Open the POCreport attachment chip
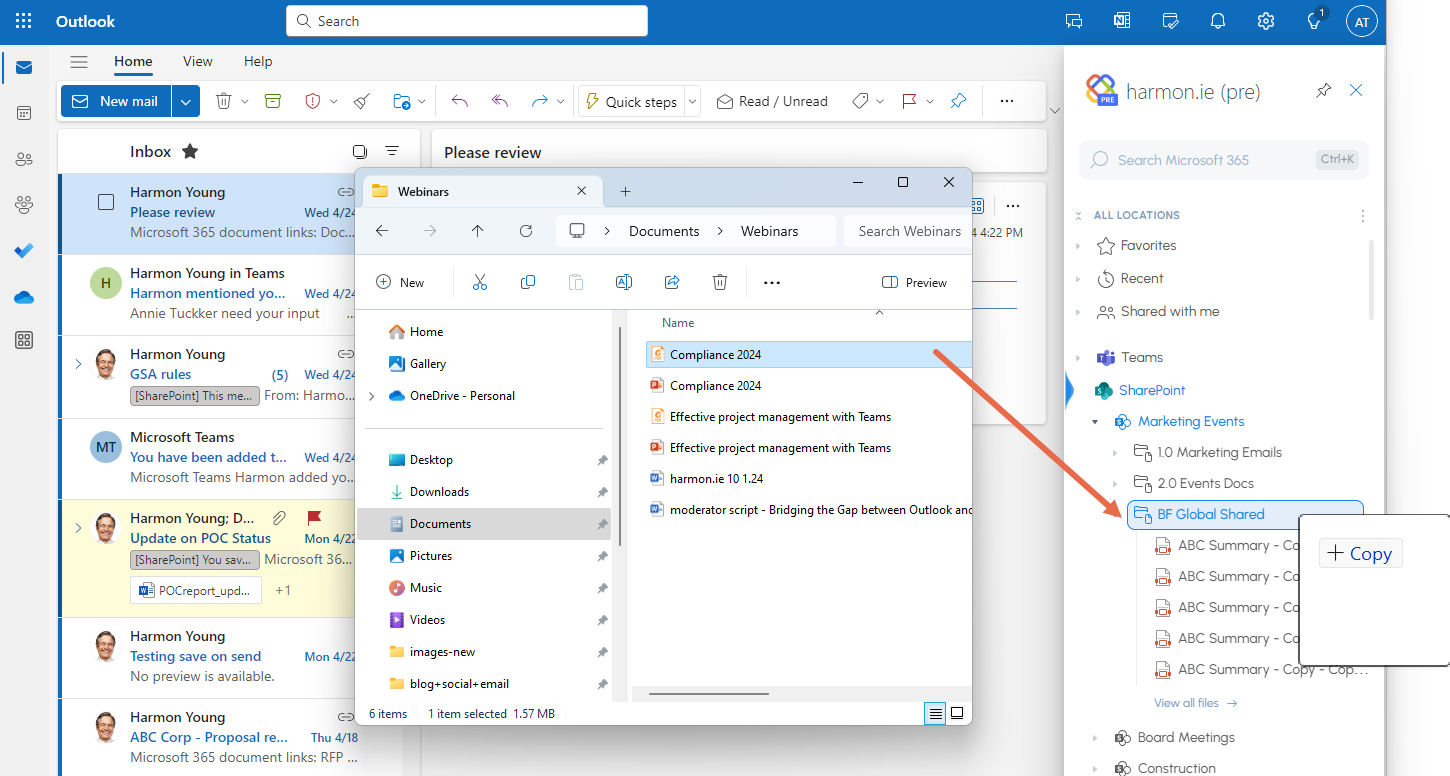The width and height of the screenshot is (1450, 776). tap(196, 590)
